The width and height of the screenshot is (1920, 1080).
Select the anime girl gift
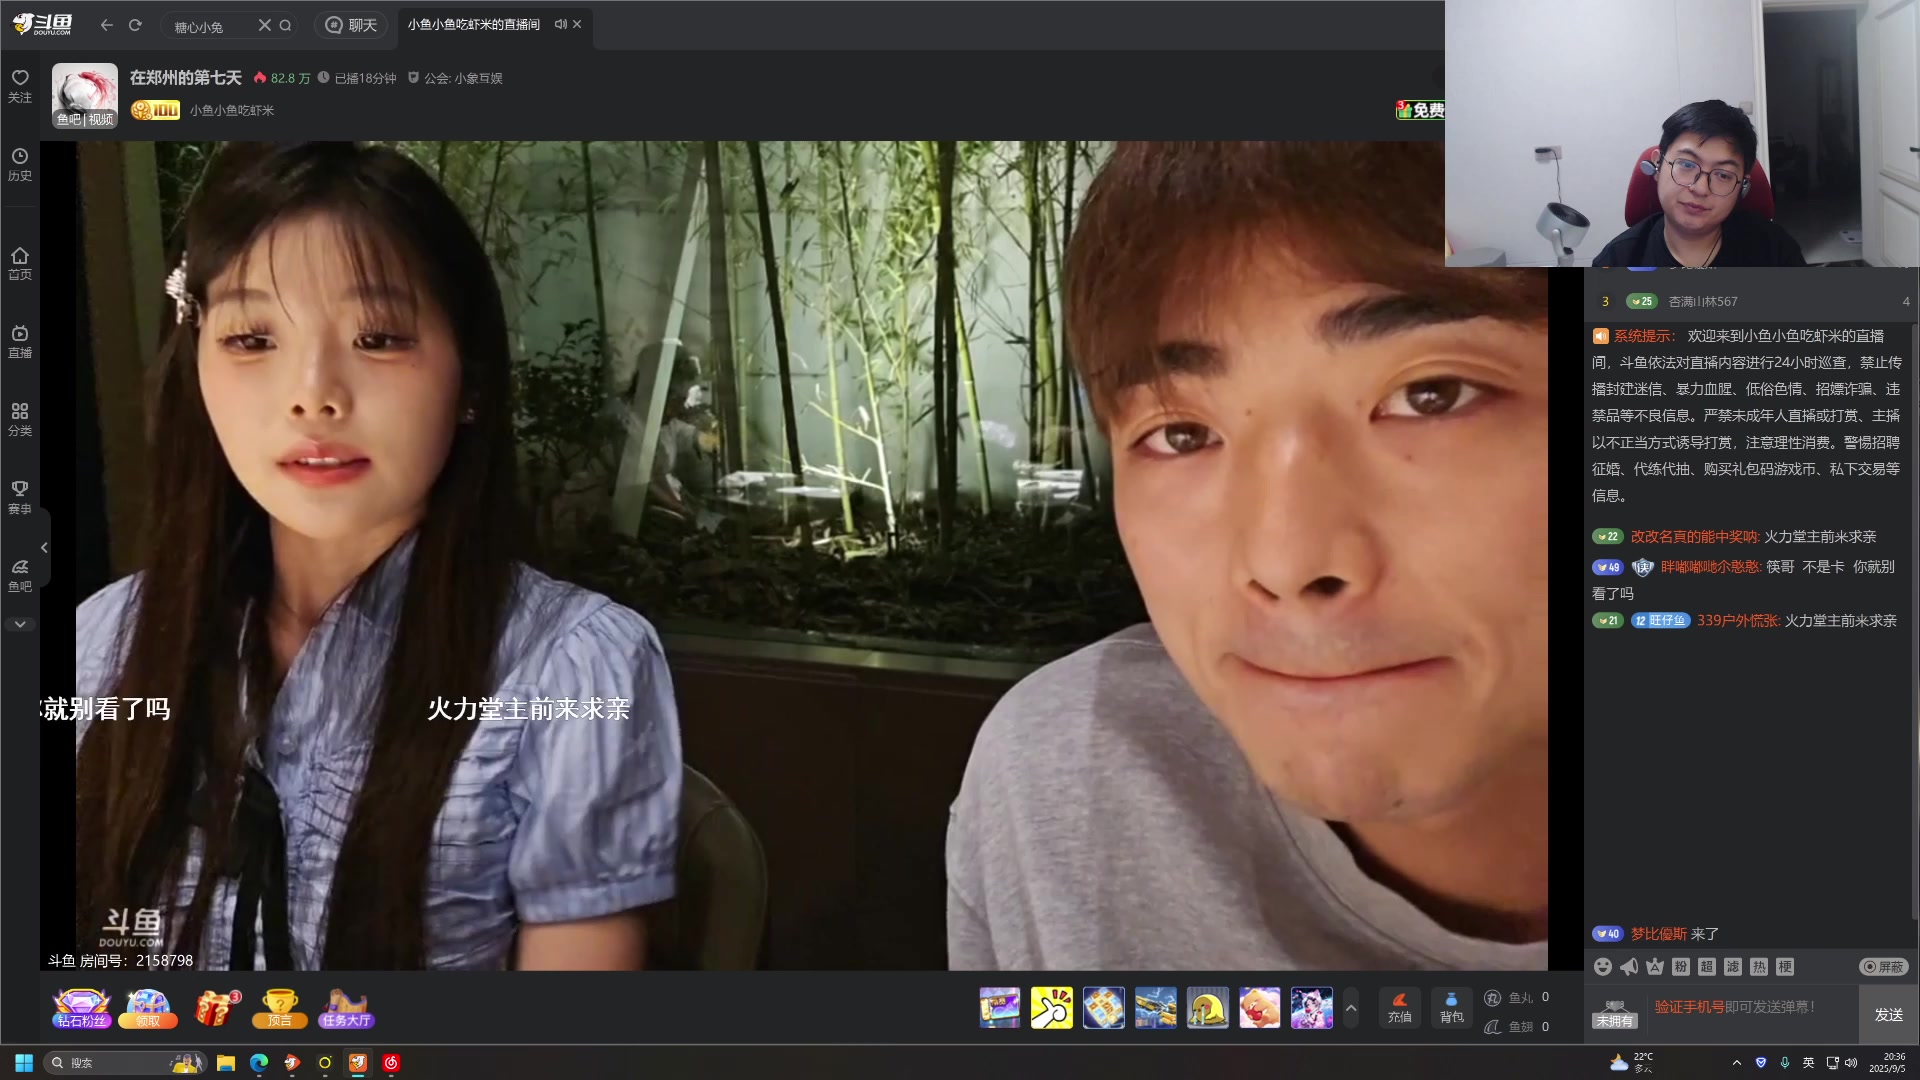(1312, 1008)
